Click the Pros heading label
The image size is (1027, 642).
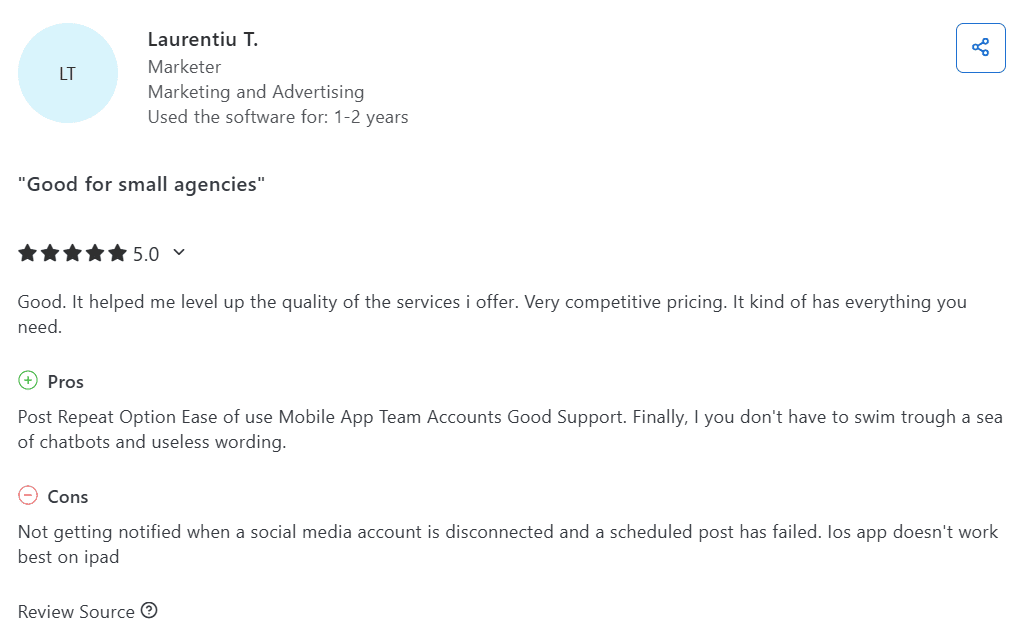tap(66, 382)
